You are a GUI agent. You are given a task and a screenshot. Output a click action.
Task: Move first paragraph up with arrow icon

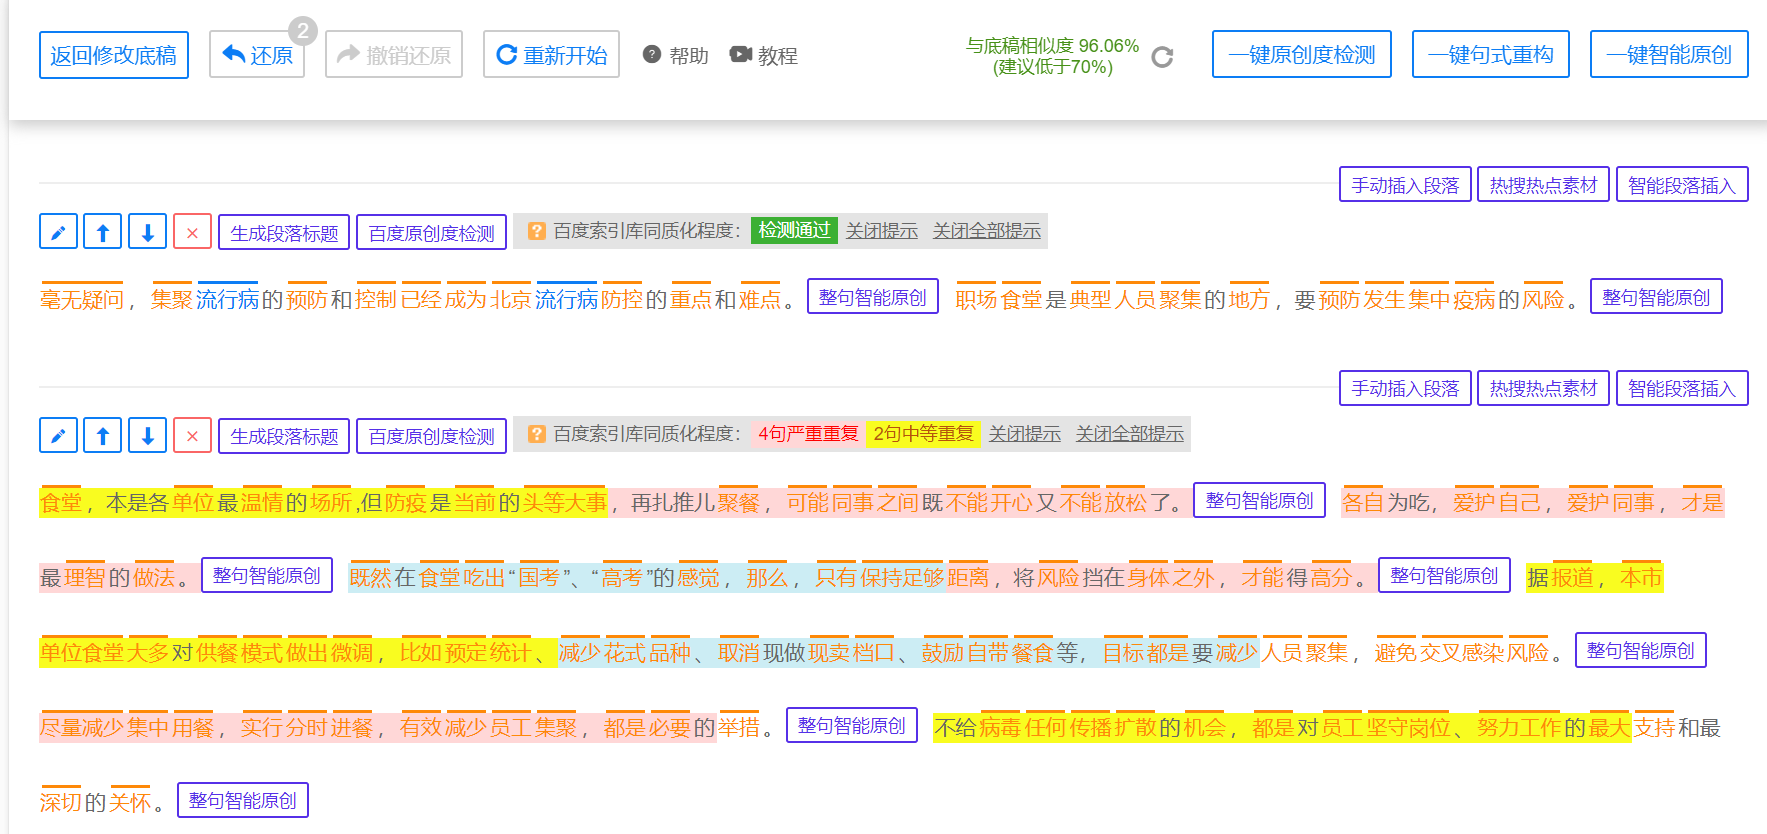coord(103,232)
